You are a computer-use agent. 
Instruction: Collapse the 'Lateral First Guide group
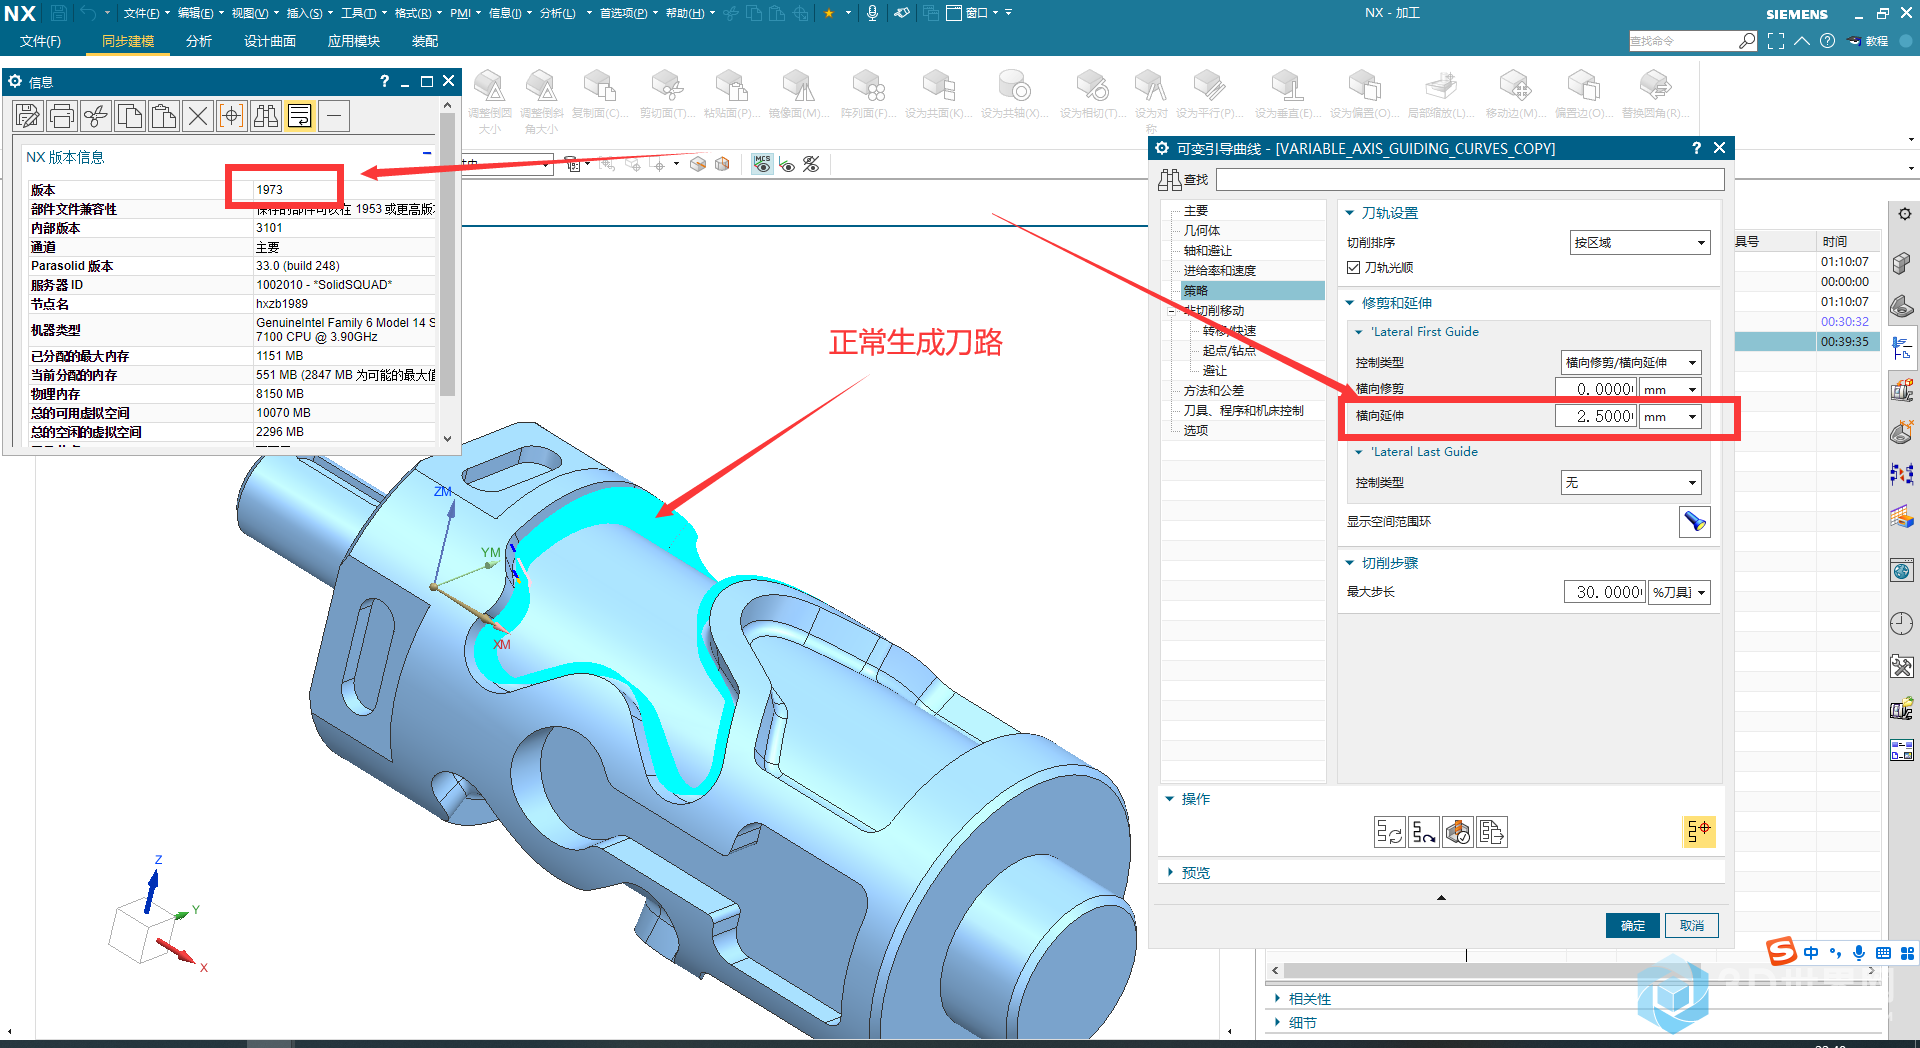point(1359,332)
